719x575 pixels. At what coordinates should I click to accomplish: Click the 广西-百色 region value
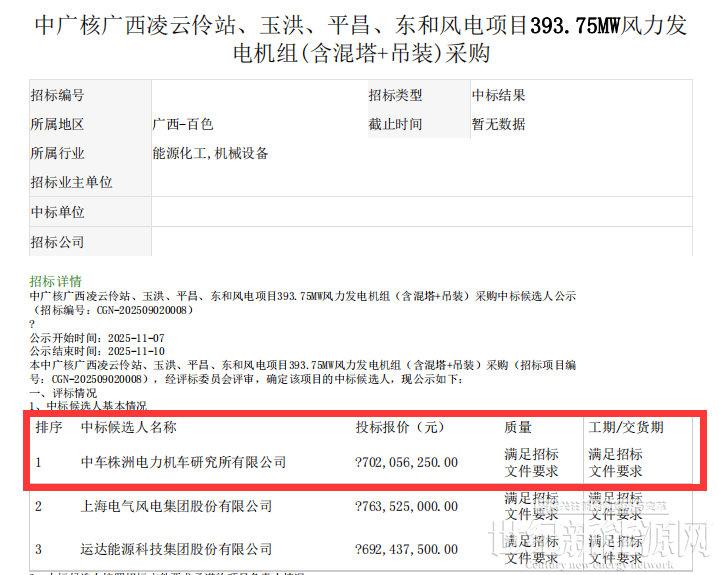(x=182, y=125)
